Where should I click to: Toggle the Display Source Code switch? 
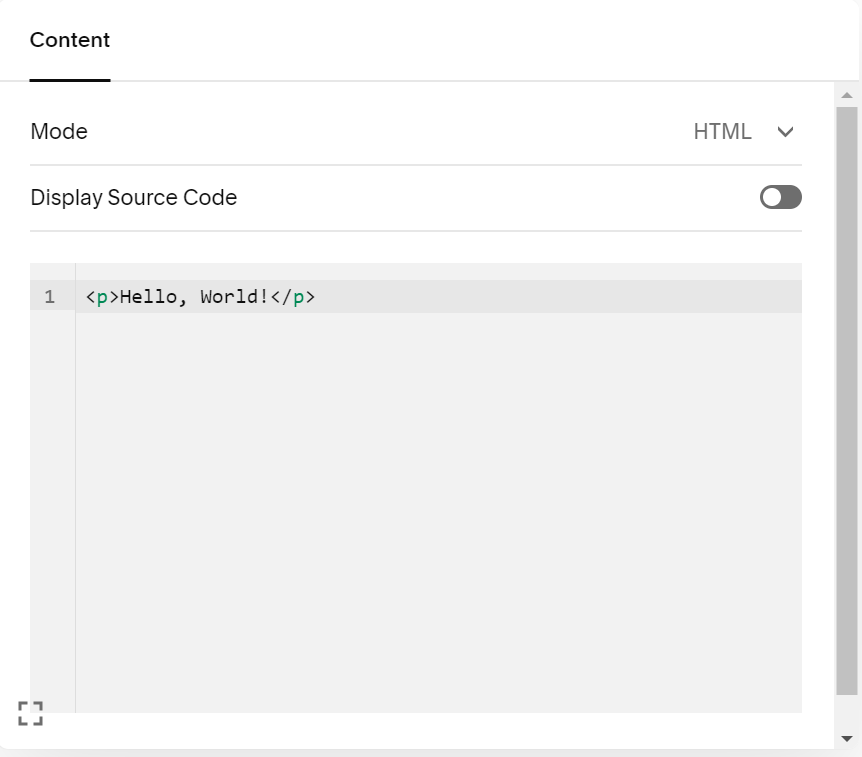pyautogui.click(x=780, y=197)
